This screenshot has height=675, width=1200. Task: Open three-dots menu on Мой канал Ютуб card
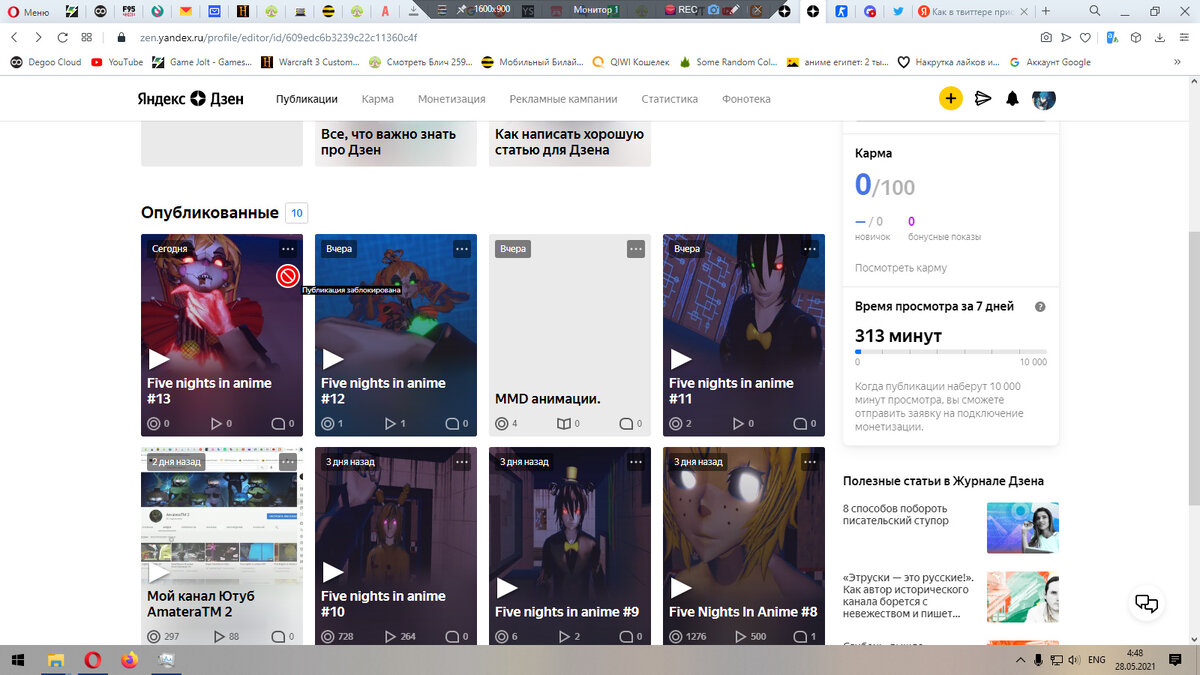click(x=288, y=462)
